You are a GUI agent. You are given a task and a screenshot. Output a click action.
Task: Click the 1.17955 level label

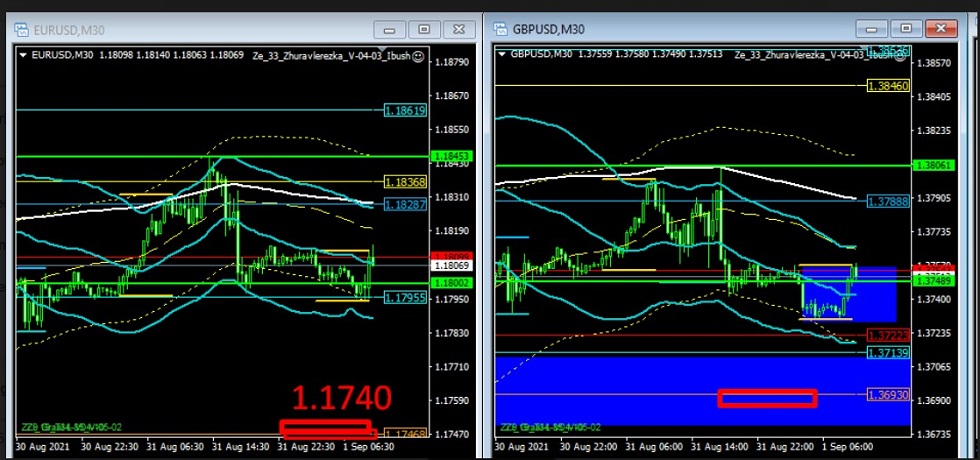point(405,298)
